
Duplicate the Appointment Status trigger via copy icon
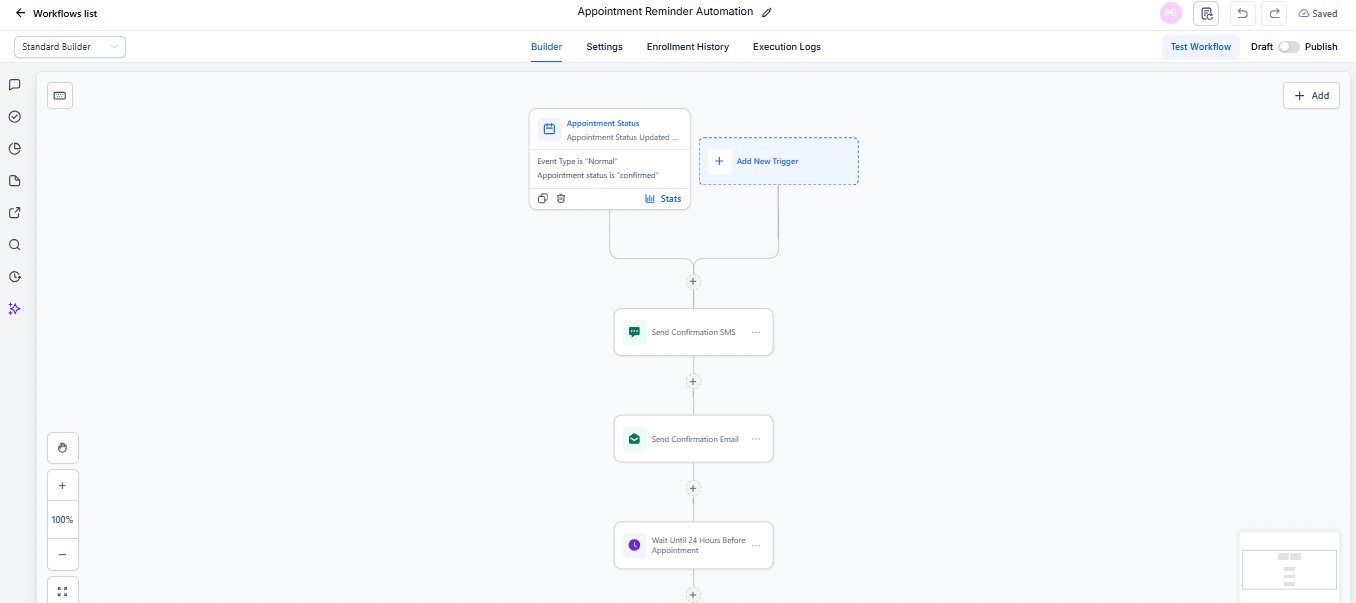[543, 199]
